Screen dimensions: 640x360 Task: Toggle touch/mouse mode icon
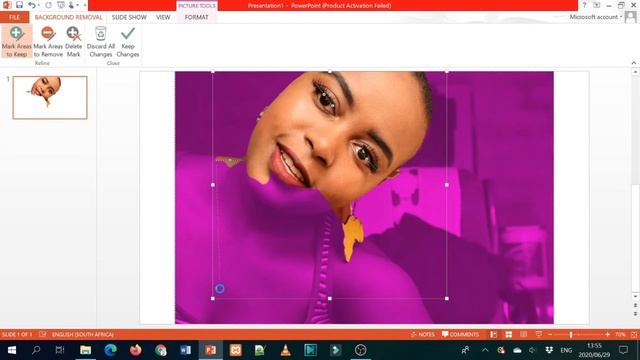pos(71,5)
